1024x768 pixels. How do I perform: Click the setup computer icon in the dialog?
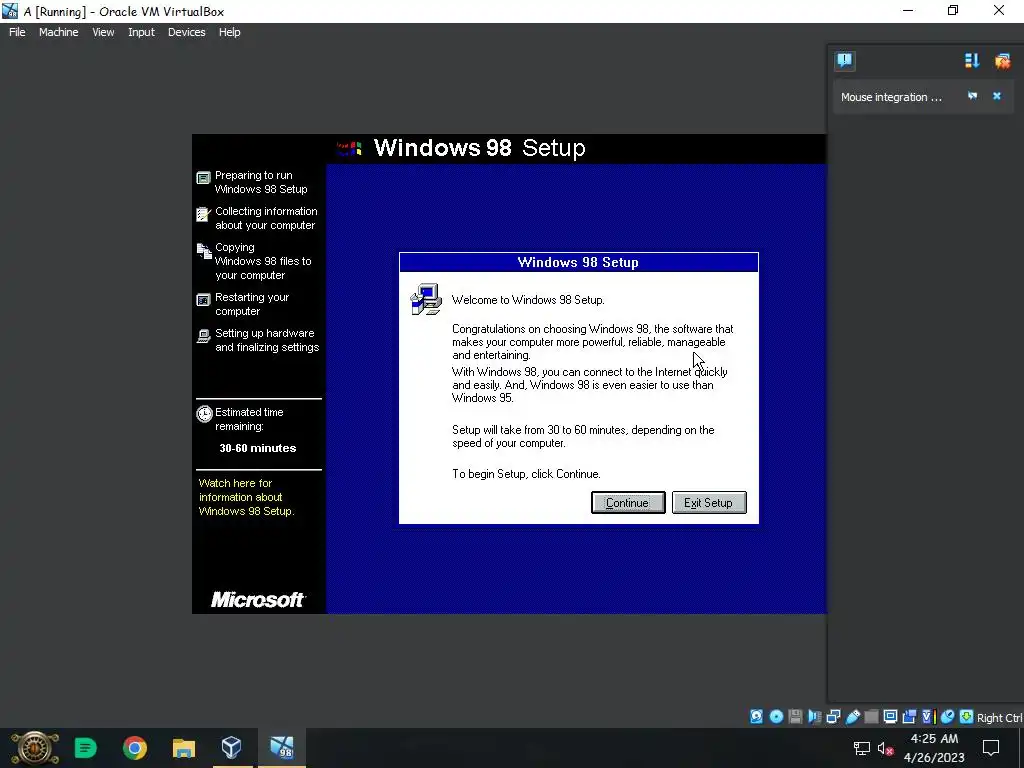click(426, 300)
